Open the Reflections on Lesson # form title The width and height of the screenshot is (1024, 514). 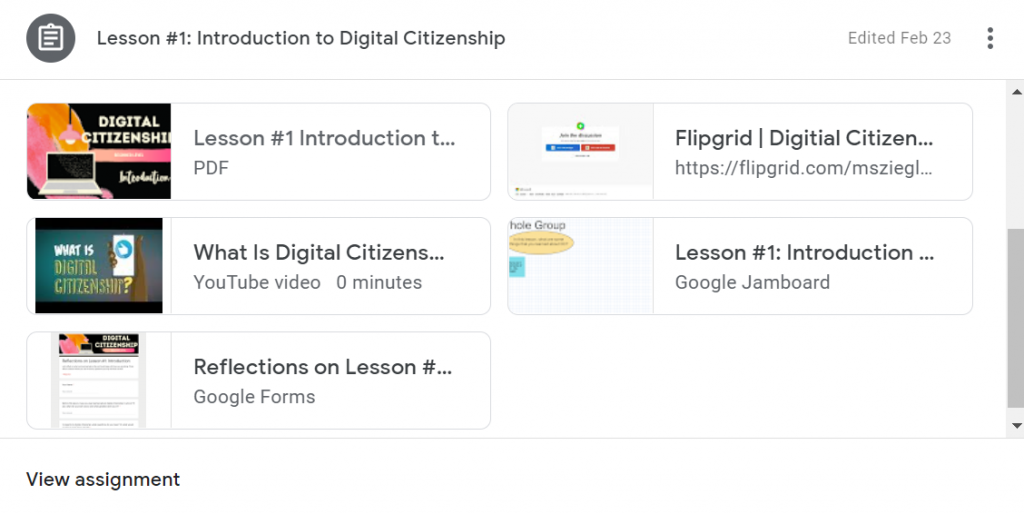tap(323, 366)
